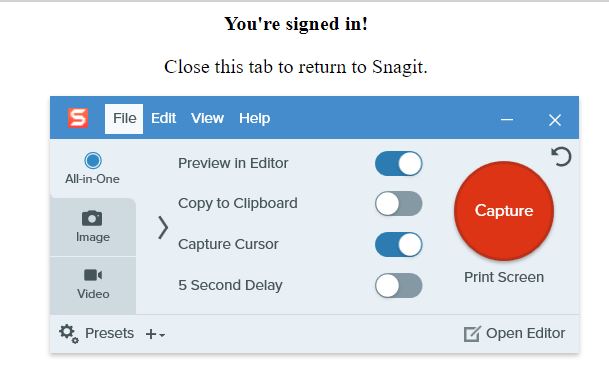
Task: Open the File menu
Action: (124, 118)
